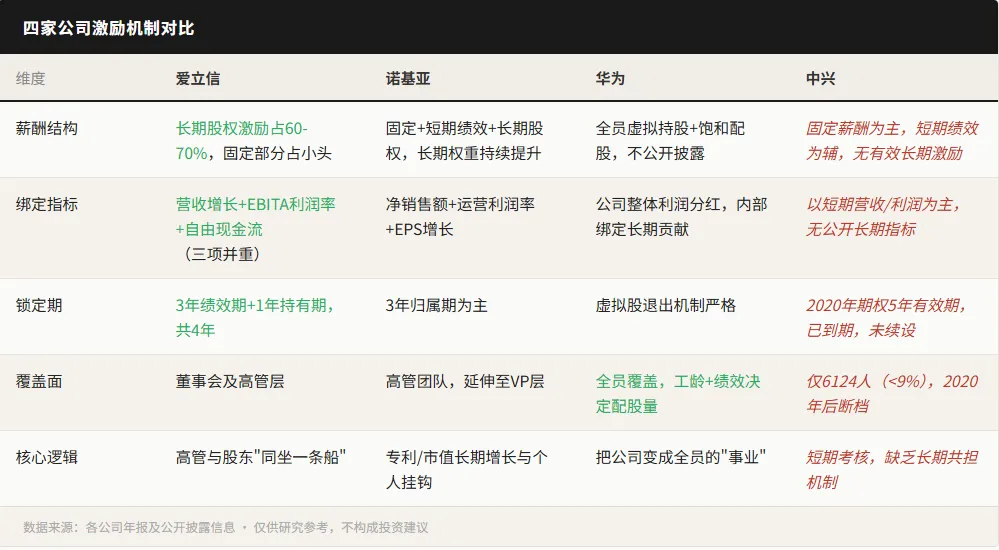999x550 pixels.
Task: Click the 绑定指标 row label
Action: tap(47, 204)
